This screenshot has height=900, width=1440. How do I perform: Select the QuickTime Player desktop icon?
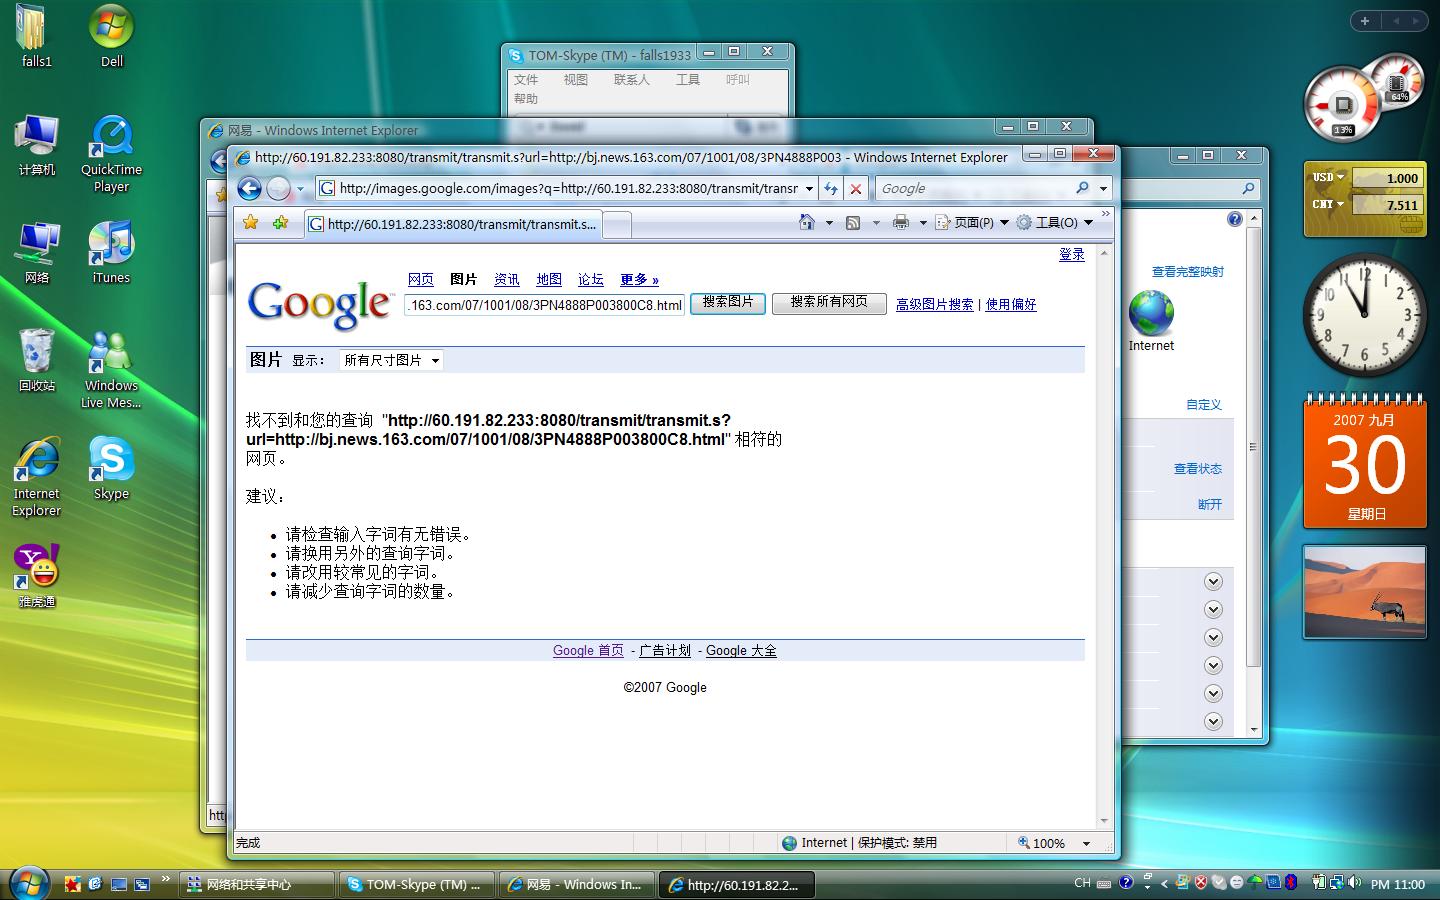point(111,152)
